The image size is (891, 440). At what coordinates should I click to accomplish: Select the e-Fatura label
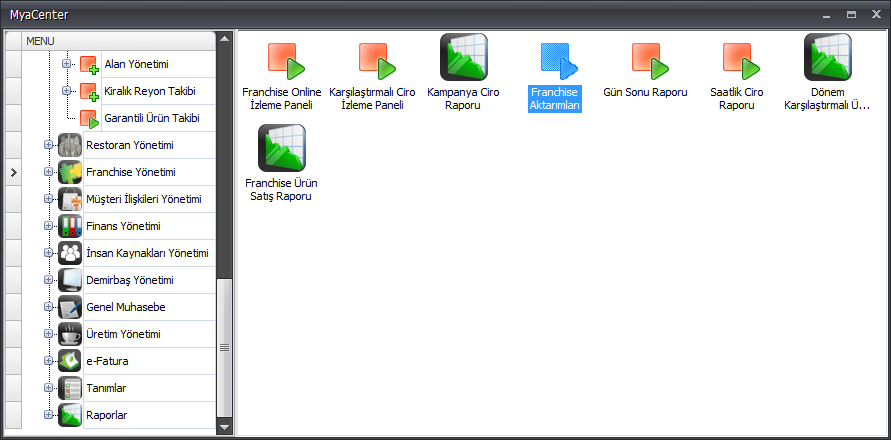107,362
